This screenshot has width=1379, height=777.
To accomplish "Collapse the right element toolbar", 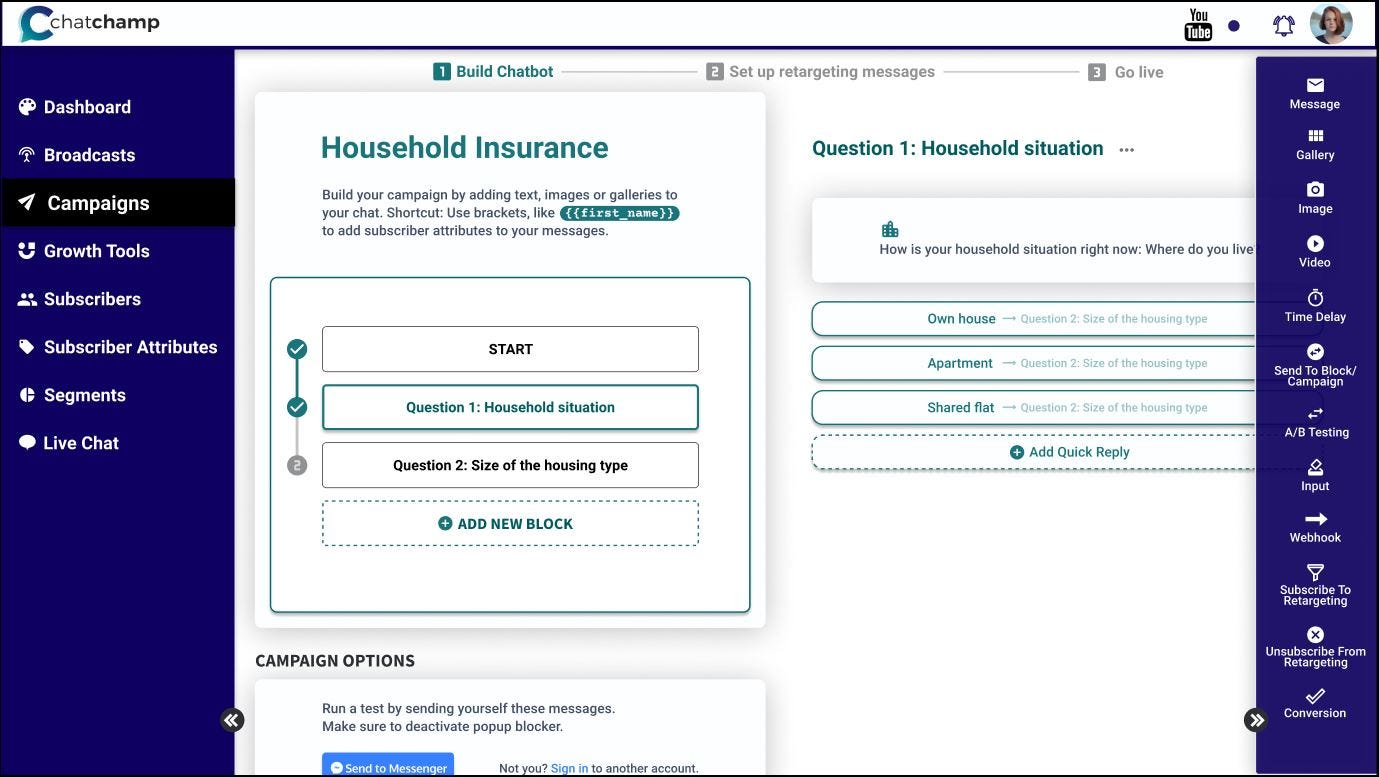I will [x=1256, y=719].
